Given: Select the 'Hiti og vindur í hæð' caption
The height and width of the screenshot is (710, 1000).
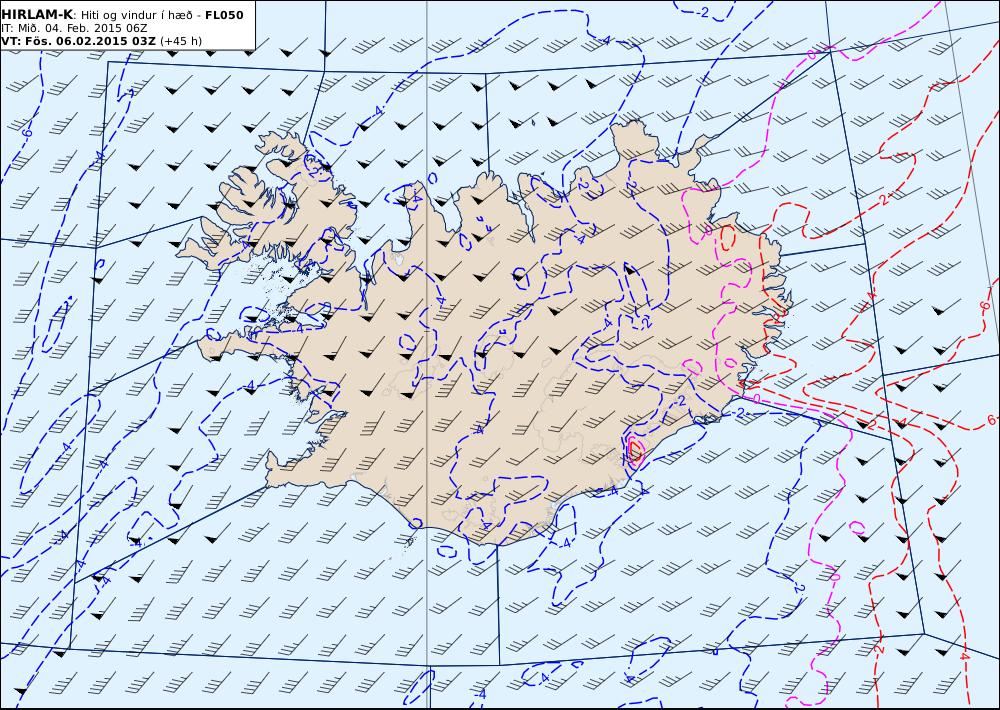Looking at the screenshot, I should (136, 15).
